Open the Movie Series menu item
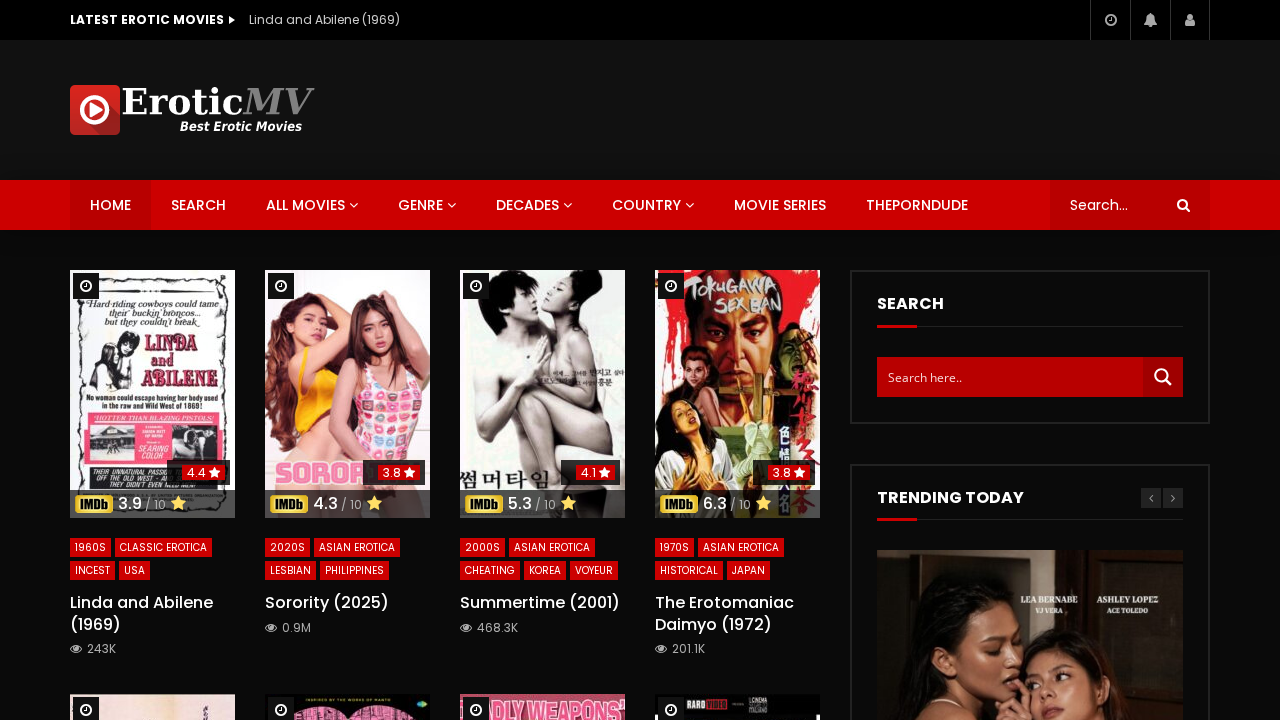This screenshot has height=720, width=1280. click(780, 205)
